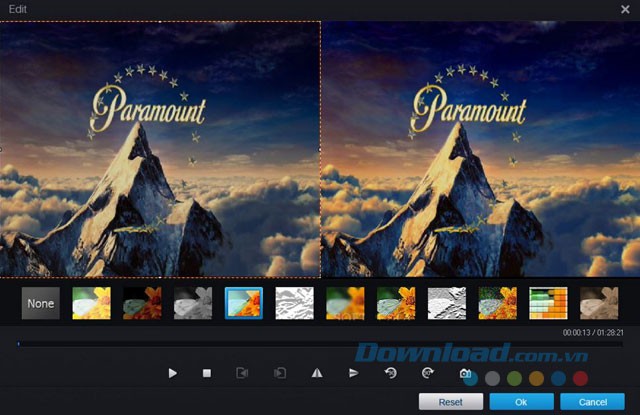Apply the grayscale flower effect
The height and width of the screenshot is (415, 640).
[193, 303]
